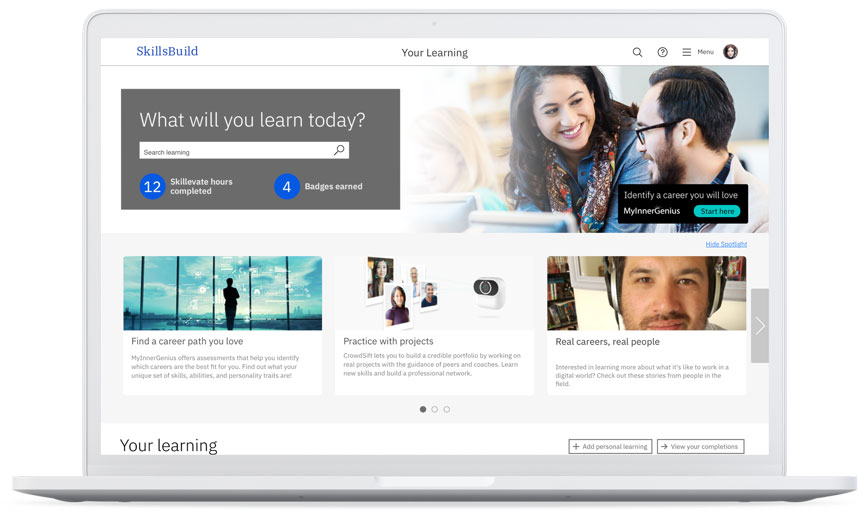Viewport: 860px width, 511px height.
Task: Click the Add personal learning button
Action: pyautogui.click(x=610, y=446)
